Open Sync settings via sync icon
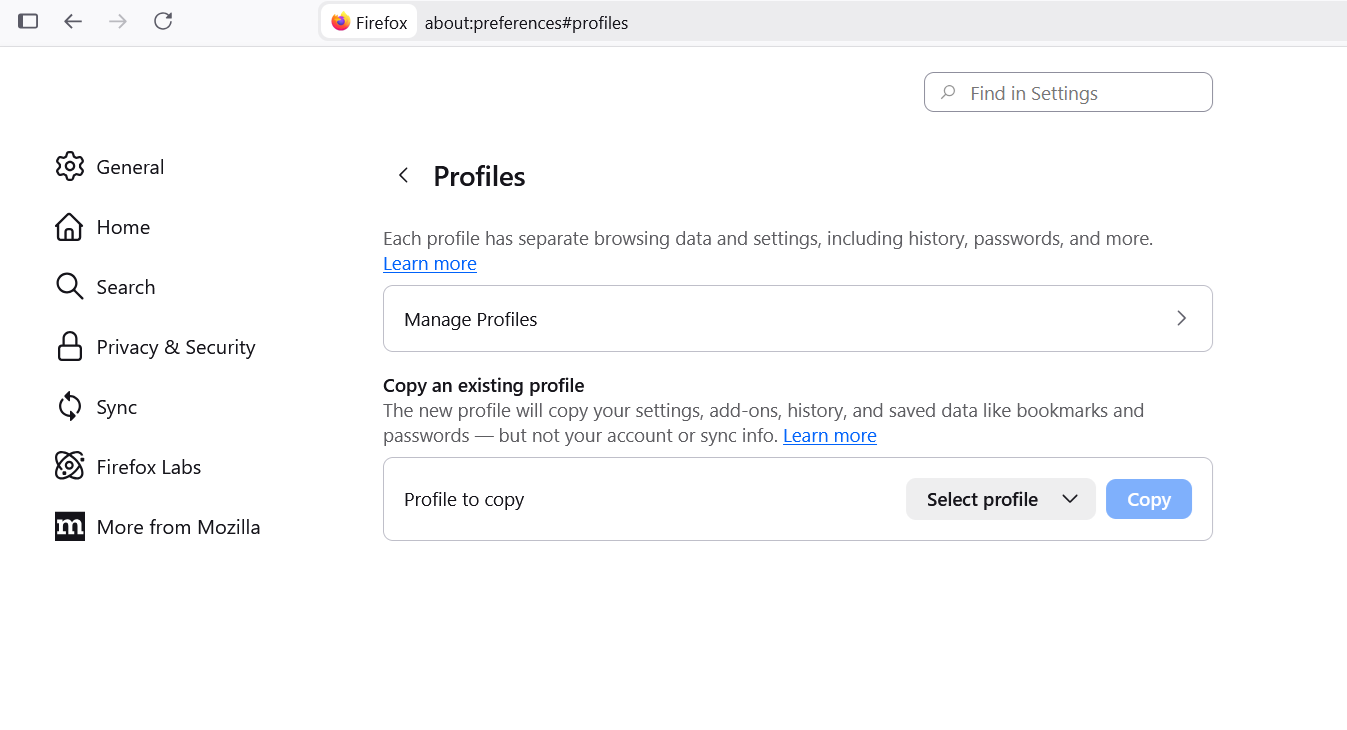This screenshot has width=1347, height=730. tap(70, 406)
